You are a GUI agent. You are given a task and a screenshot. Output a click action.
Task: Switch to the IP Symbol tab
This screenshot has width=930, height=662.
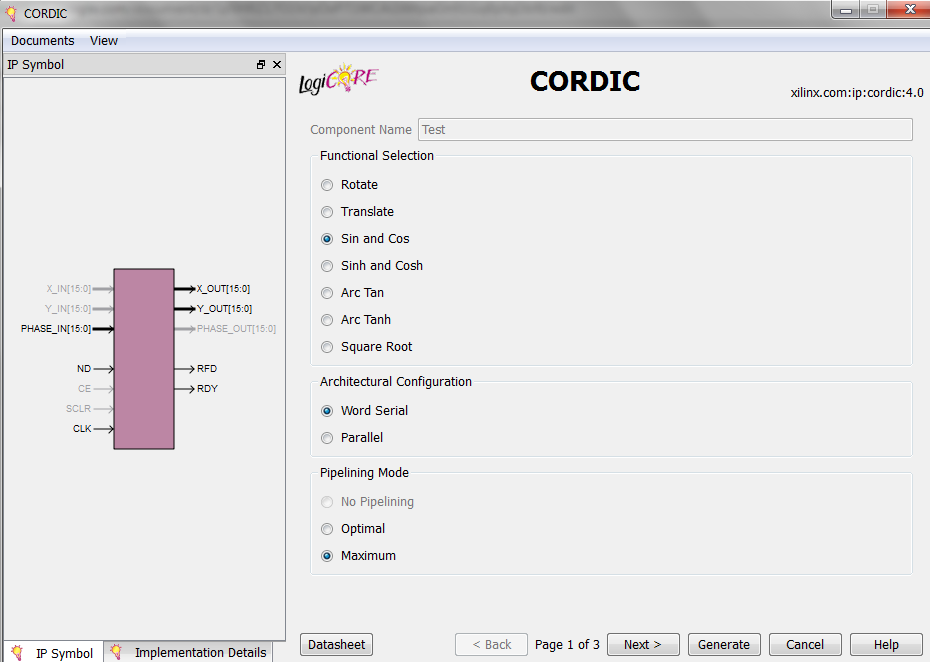click(x=54, y=652)
